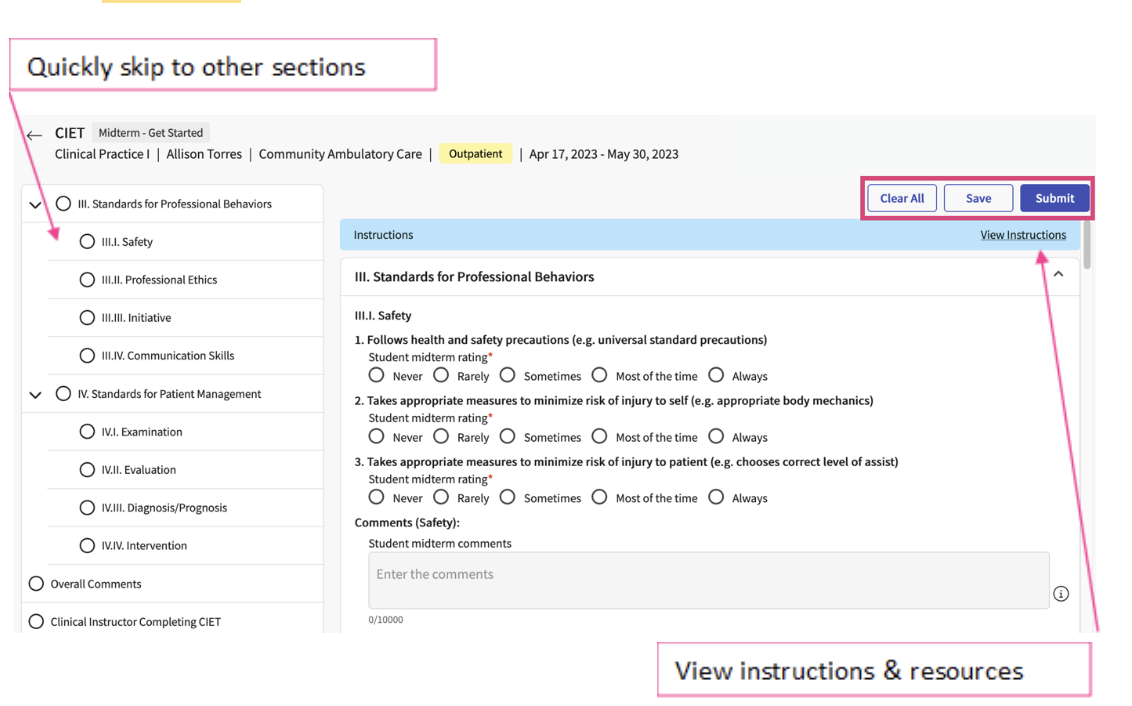This screenshot has height=706, width=1132.
Task: Click the info icon beside comments box
Action: click(x=1061, y=594)
